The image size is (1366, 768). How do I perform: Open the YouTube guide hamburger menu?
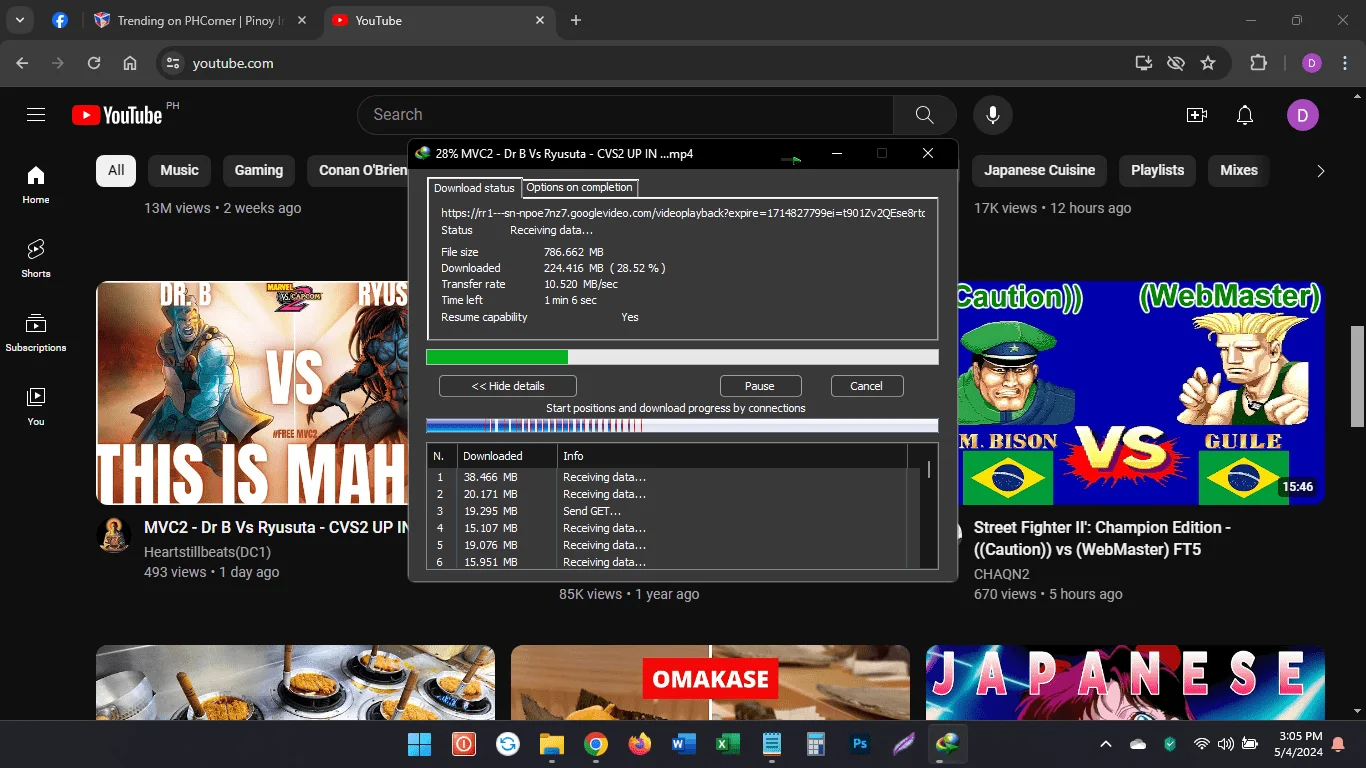(x=36, y=115)
